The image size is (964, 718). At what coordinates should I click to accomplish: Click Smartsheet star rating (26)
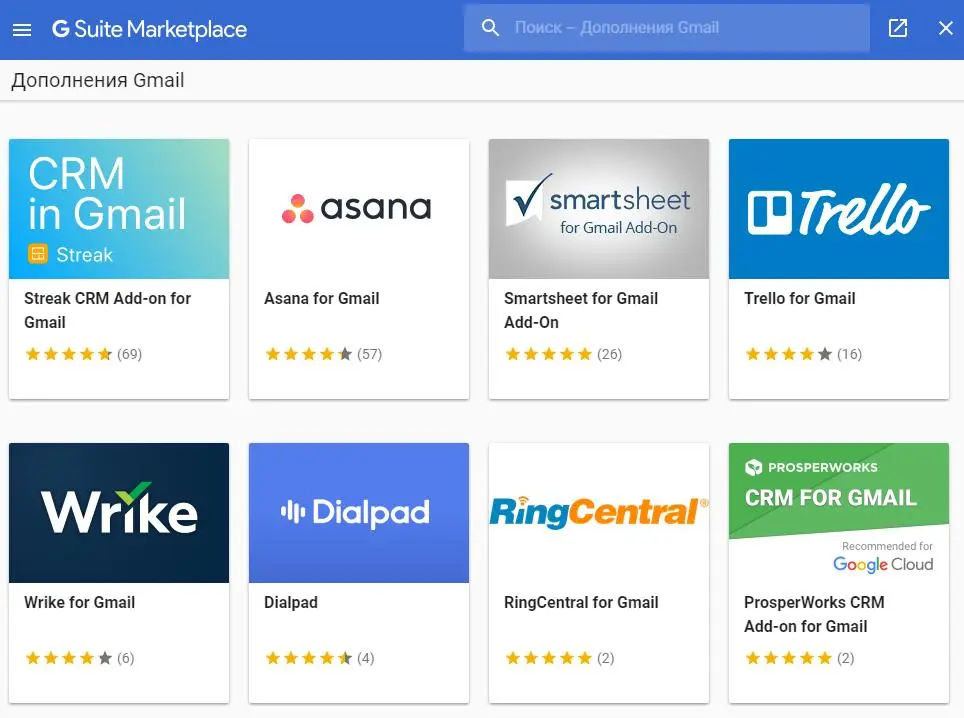563,354
